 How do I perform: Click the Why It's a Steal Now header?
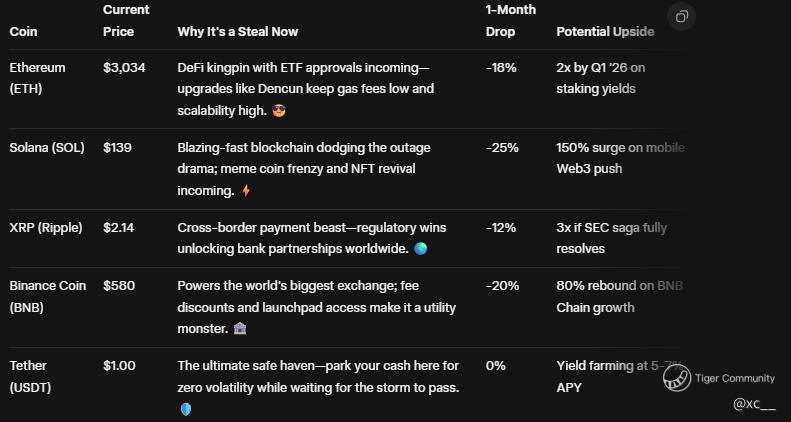point(238,31)
